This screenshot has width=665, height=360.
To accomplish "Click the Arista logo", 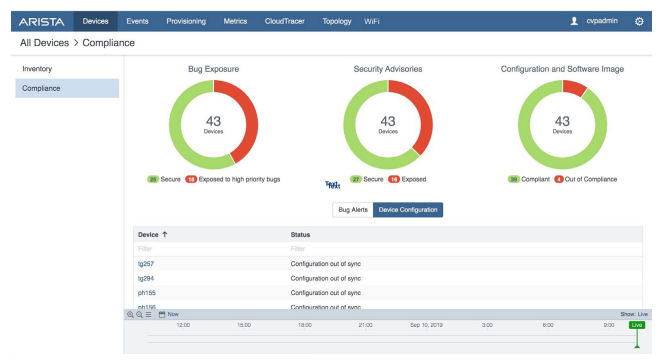I will coord(42,22).
